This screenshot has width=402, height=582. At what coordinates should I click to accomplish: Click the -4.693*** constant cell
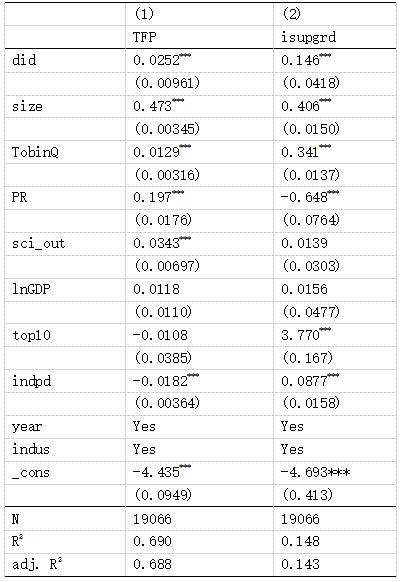(x=335, y=473)
